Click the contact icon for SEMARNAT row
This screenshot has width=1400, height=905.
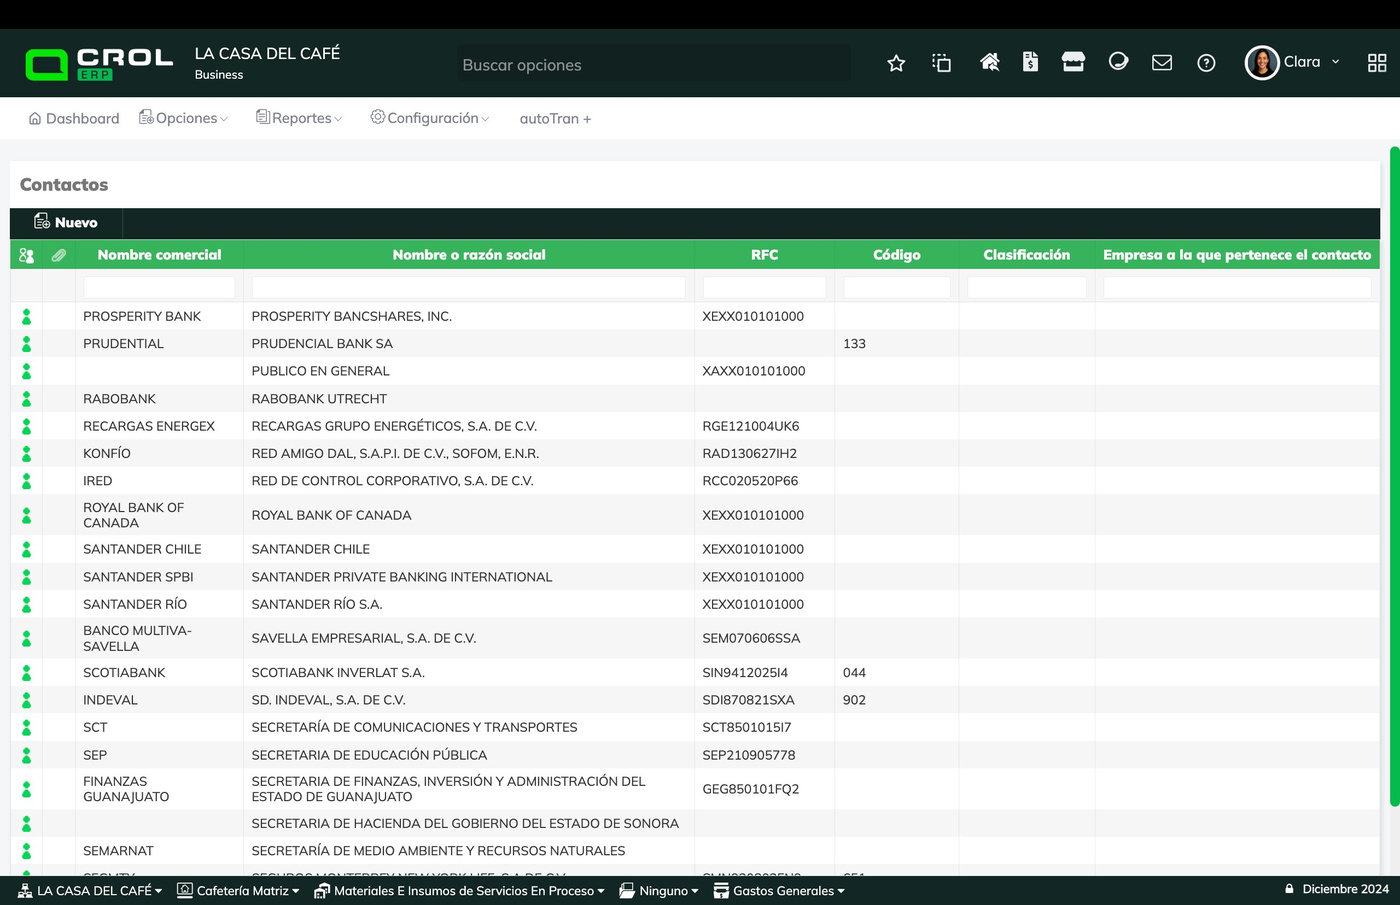coord(26,851)
